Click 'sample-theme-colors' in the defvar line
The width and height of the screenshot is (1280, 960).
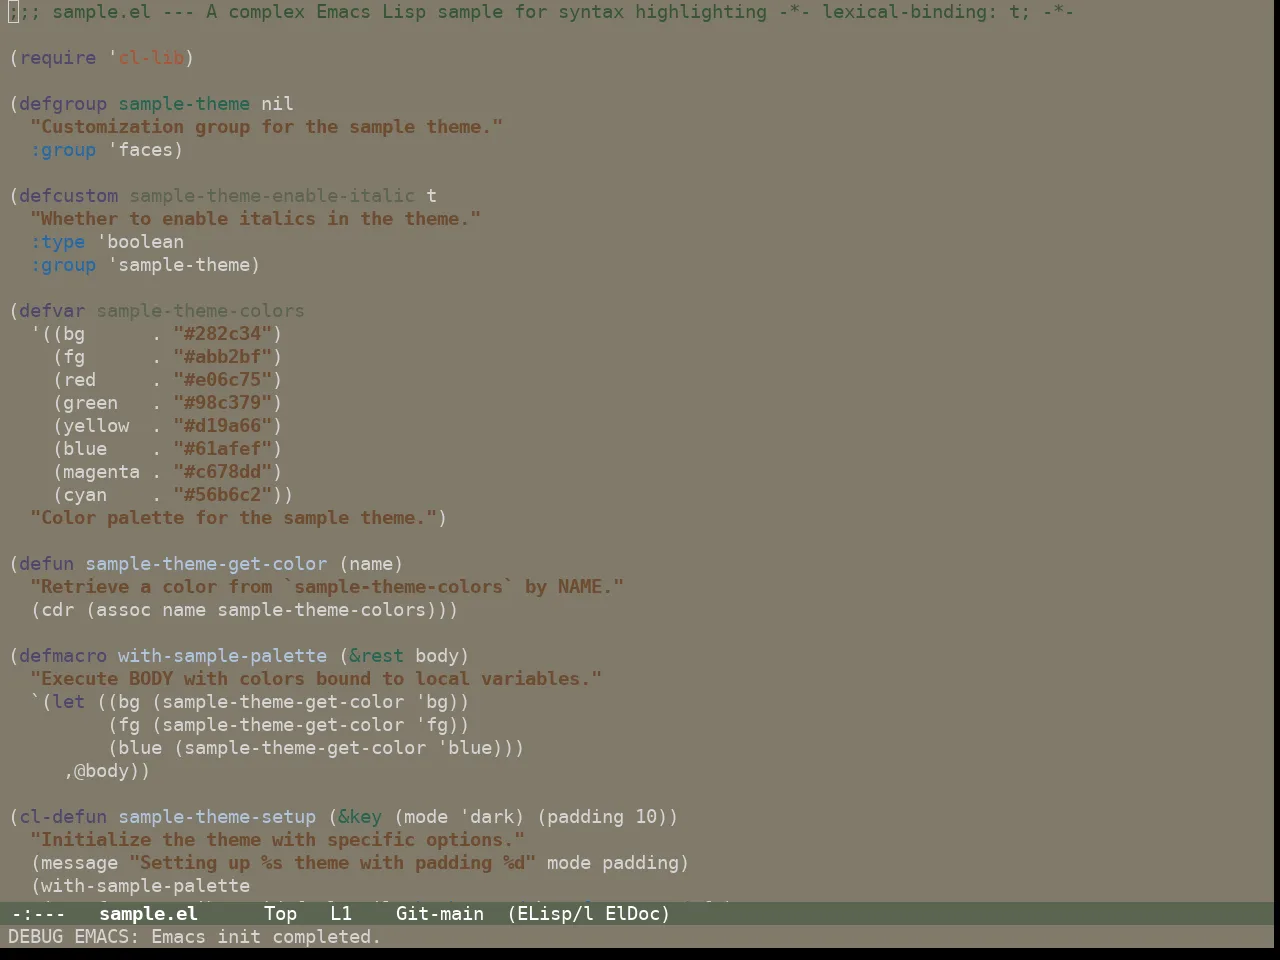[x=201, y=311]
